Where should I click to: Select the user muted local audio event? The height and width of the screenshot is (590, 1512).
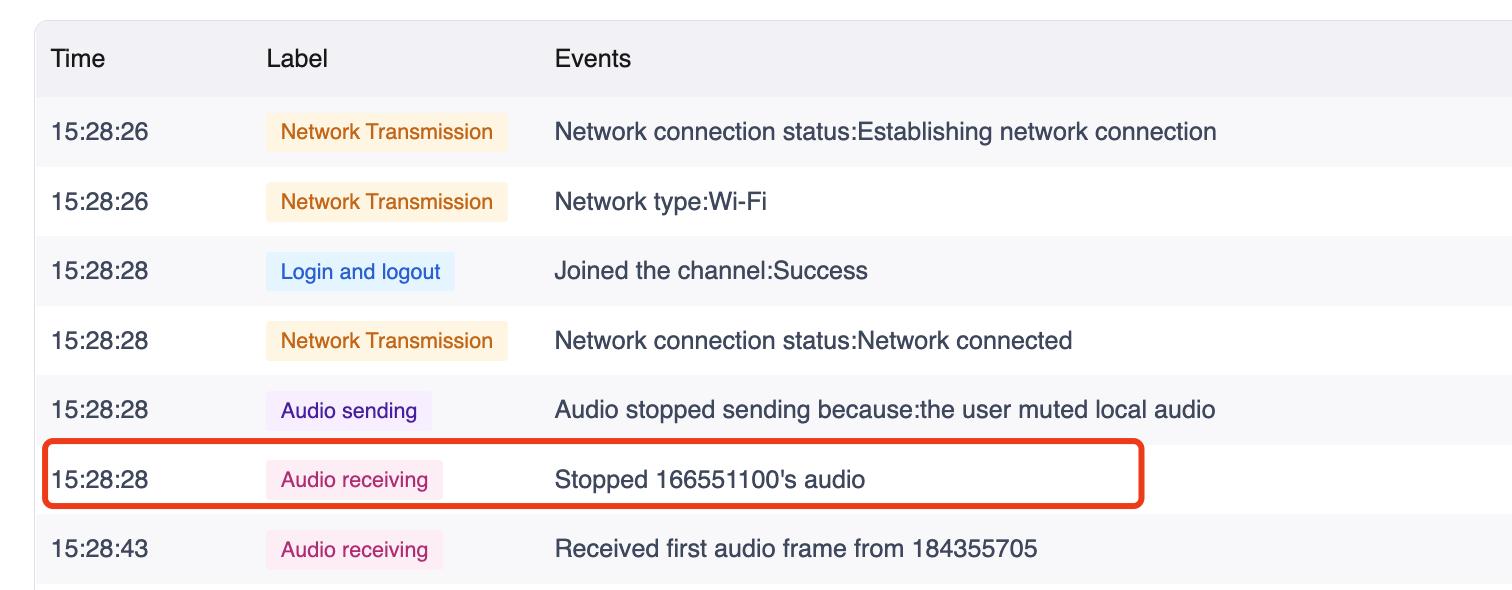[x=885, y=410]
